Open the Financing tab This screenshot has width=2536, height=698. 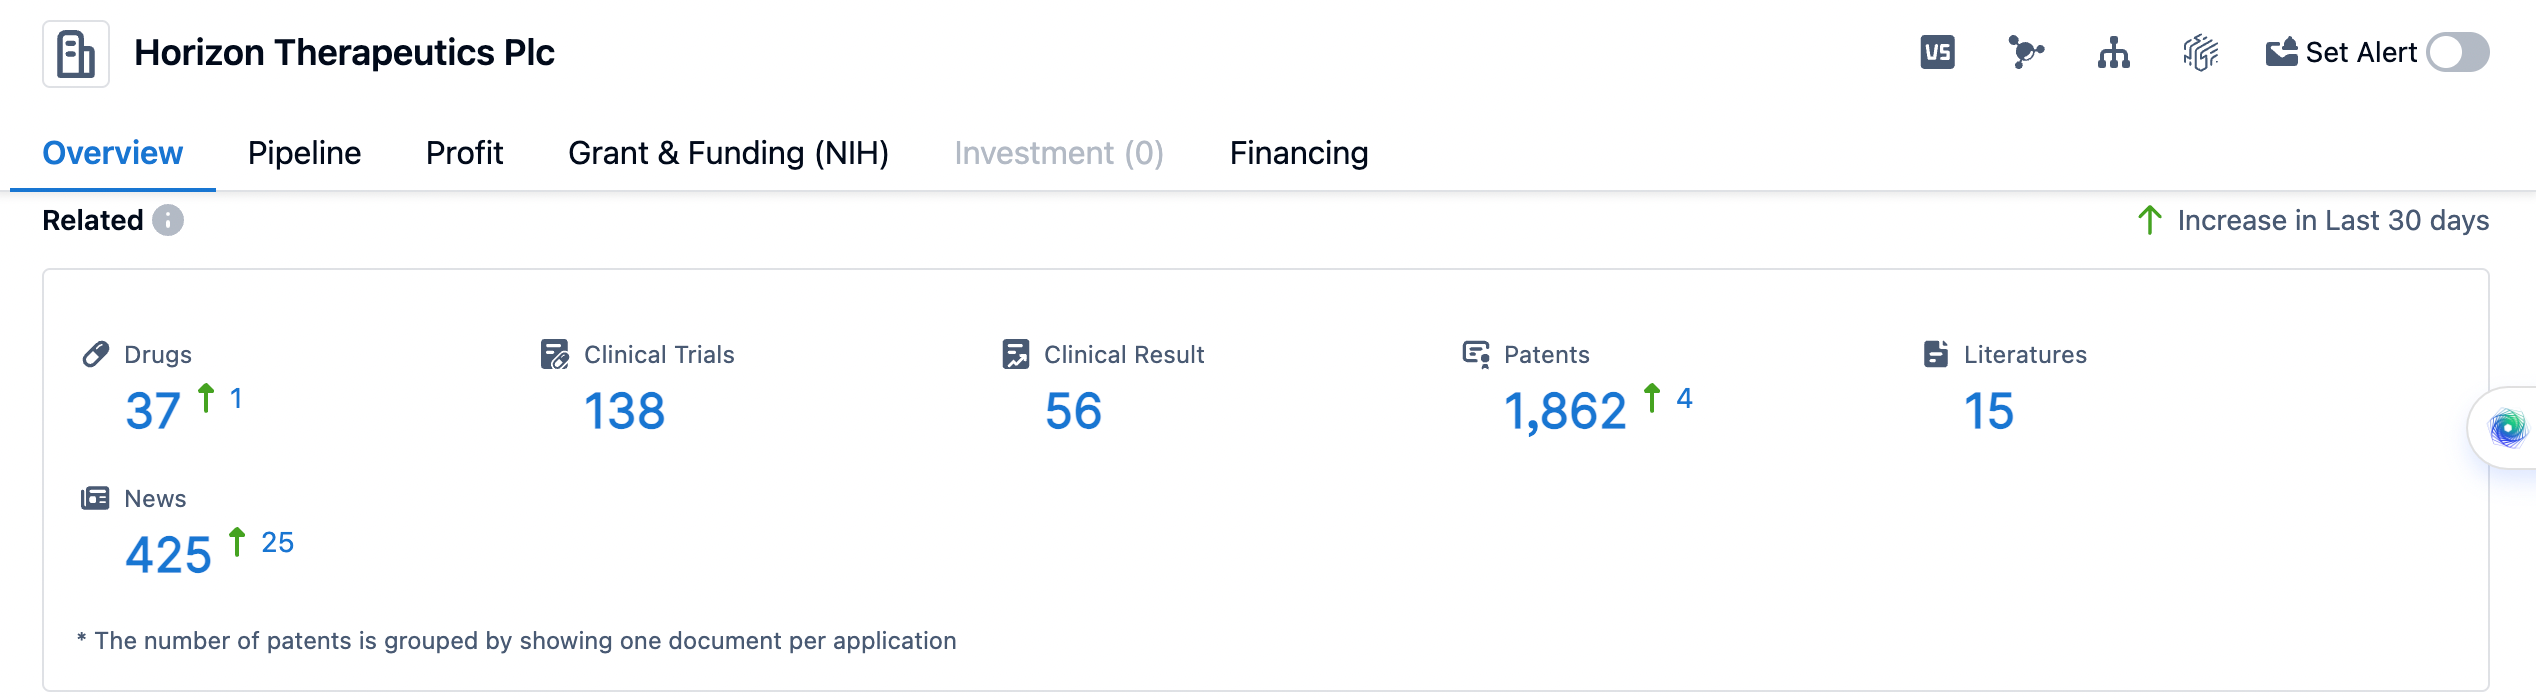[x=1298, y=153]
